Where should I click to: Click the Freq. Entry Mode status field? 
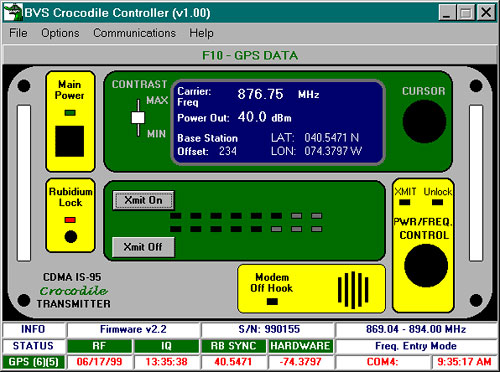coord(416,346)
